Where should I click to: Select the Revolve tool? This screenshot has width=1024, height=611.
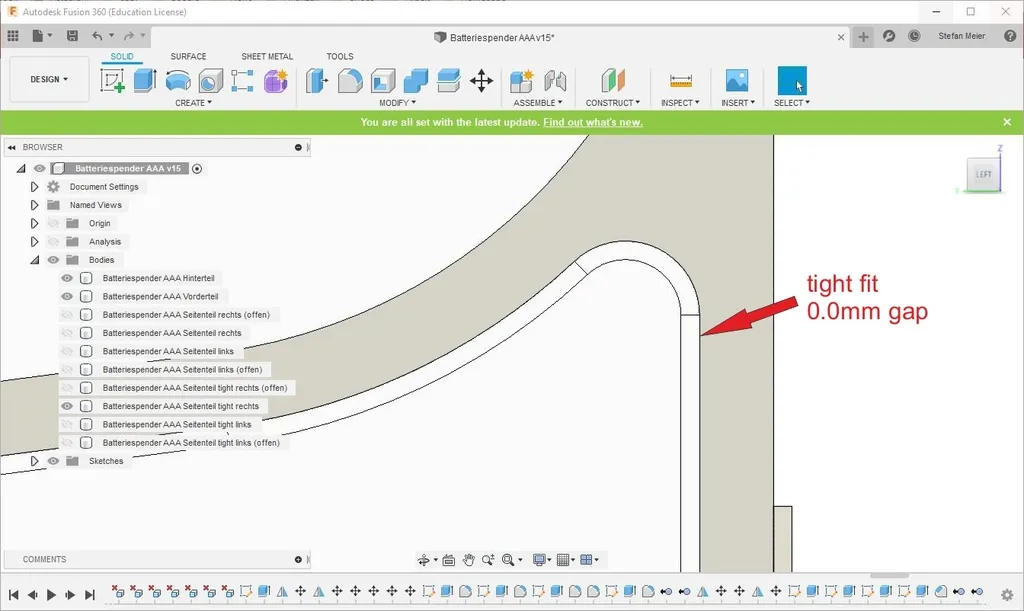(x=178, y=82)
